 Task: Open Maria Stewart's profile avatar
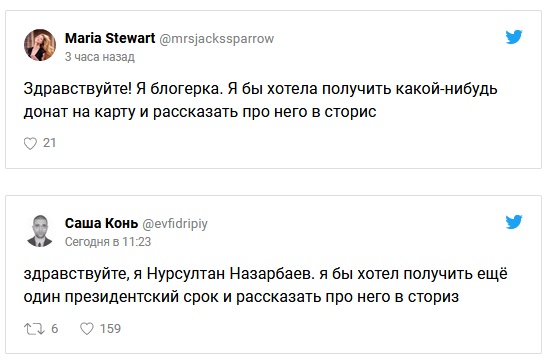40,45
